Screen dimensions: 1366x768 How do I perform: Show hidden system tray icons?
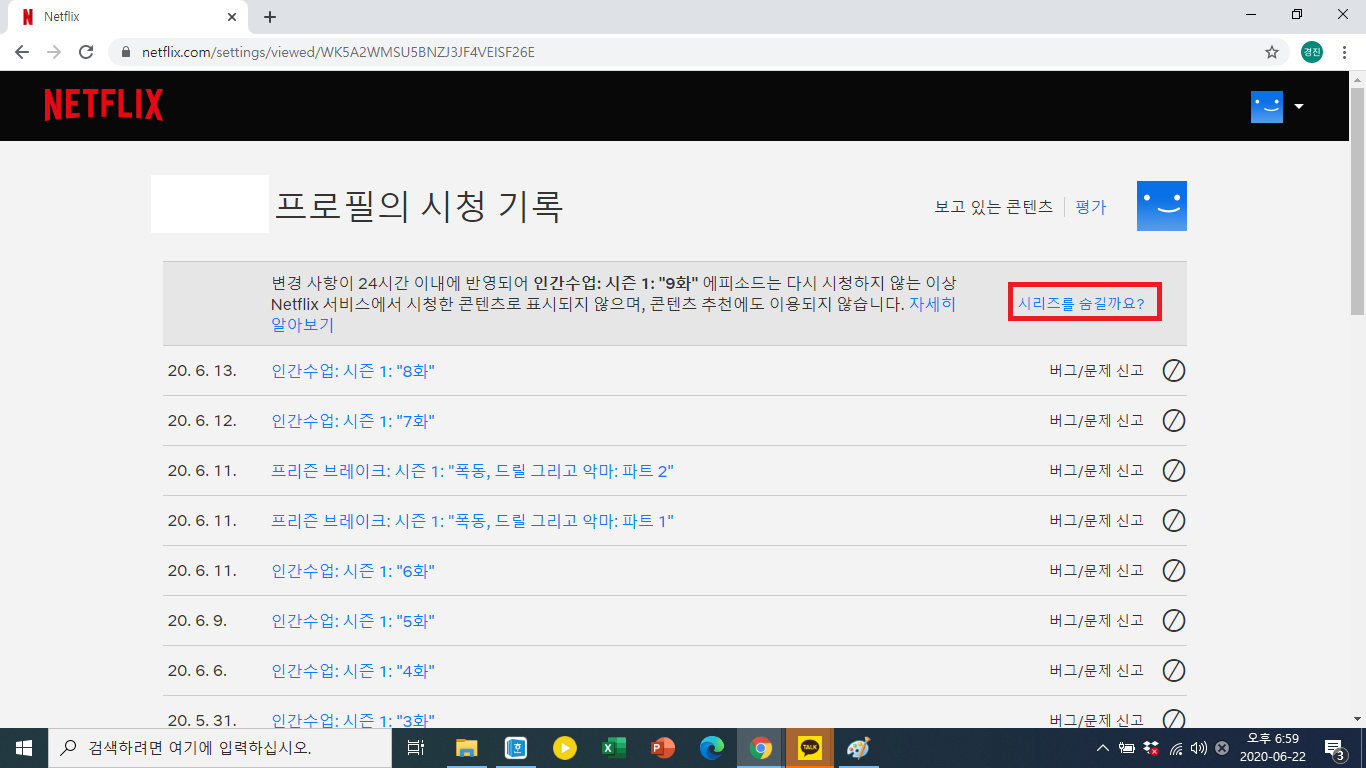tap(1103, 748)
